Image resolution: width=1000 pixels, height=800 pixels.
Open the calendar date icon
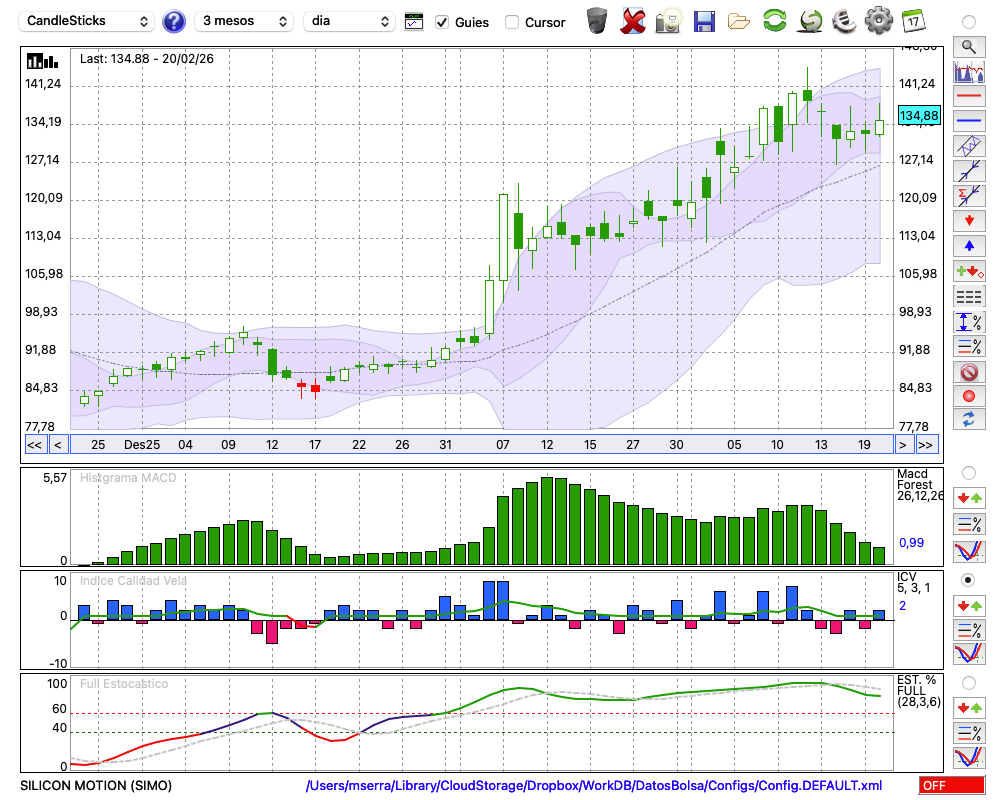pyautogui.click(x=912, y=21)
